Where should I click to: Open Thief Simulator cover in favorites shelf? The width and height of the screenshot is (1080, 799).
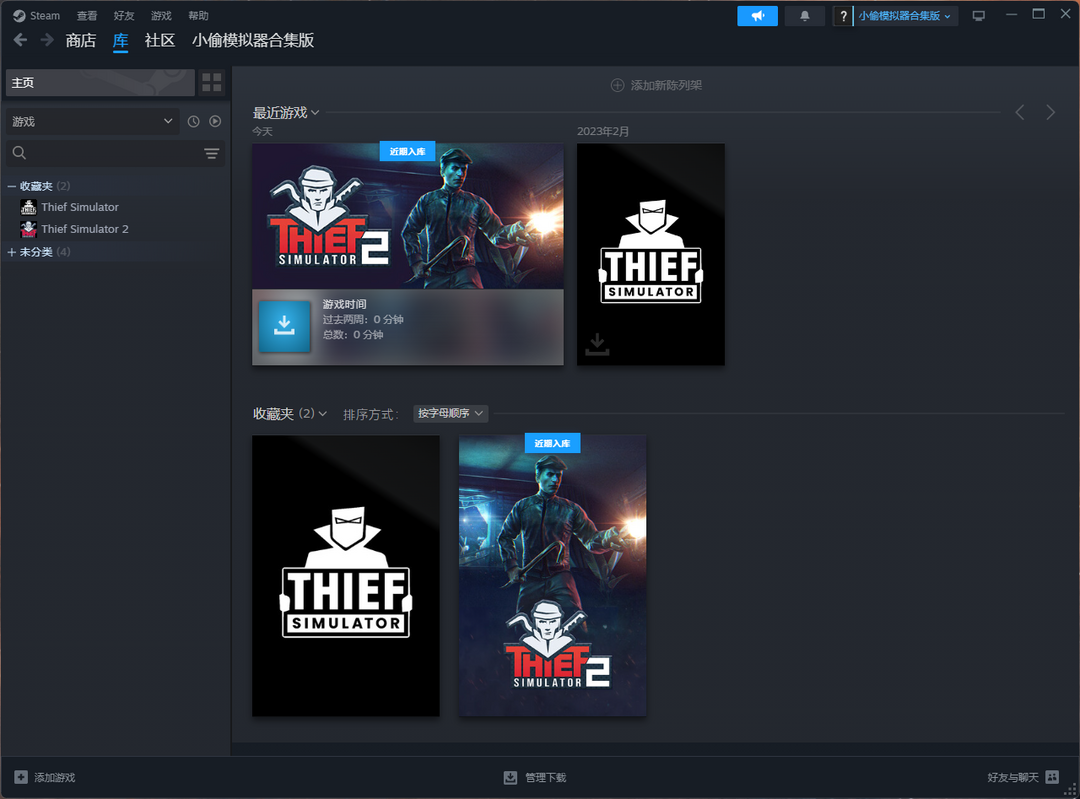click(x=346, y=576)
